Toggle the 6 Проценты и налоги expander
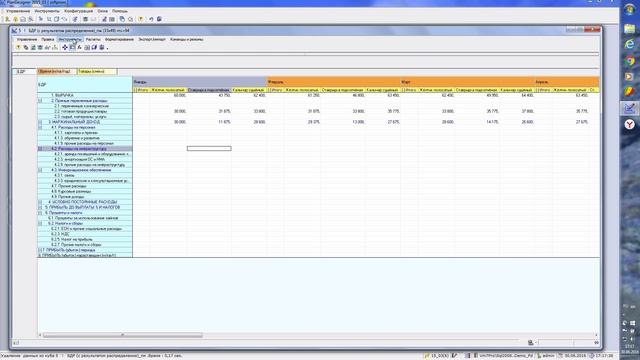This screenshot has height=360, width=640. click(x=40, y=213)
